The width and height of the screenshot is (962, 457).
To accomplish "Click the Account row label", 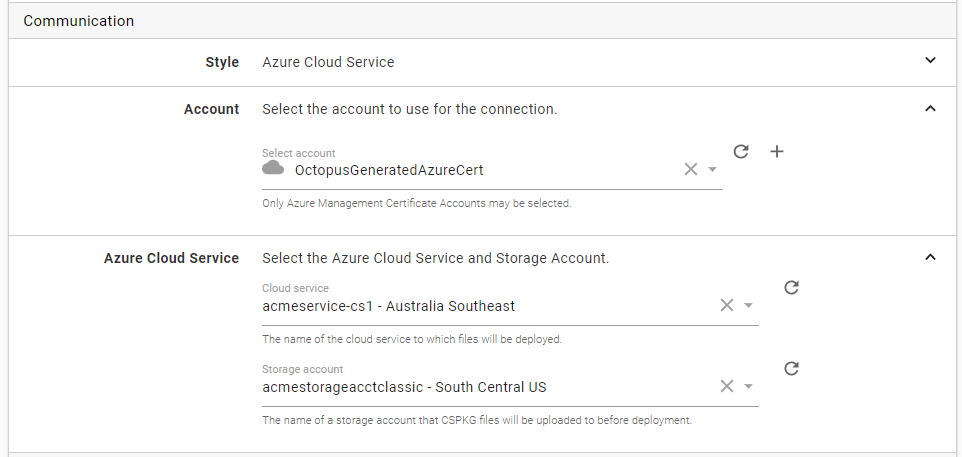I will coord(211,109).
